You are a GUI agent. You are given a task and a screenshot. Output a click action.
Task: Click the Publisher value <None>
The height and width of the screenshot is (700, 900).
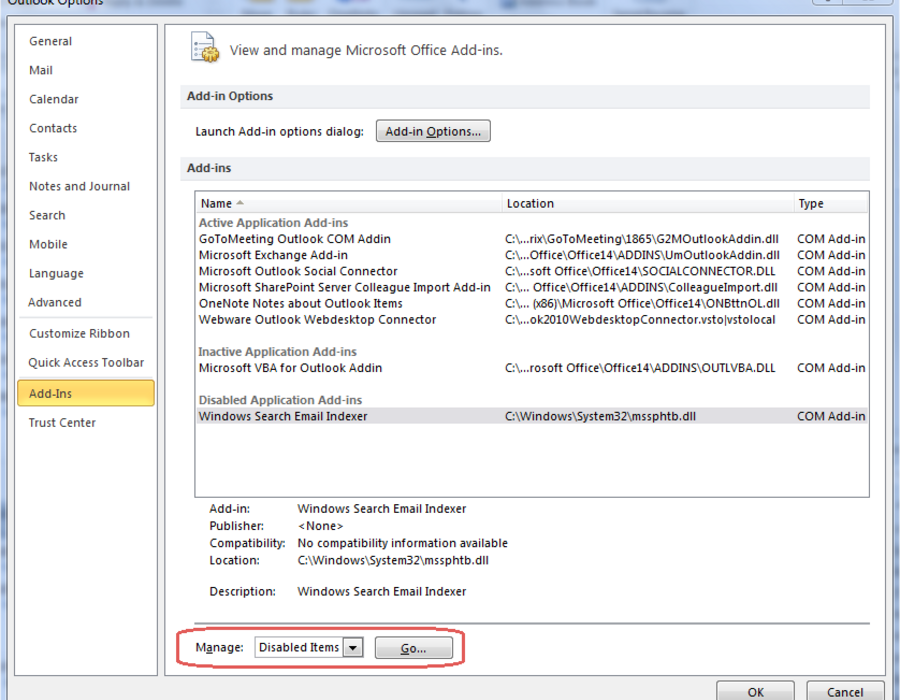(320, 526)
